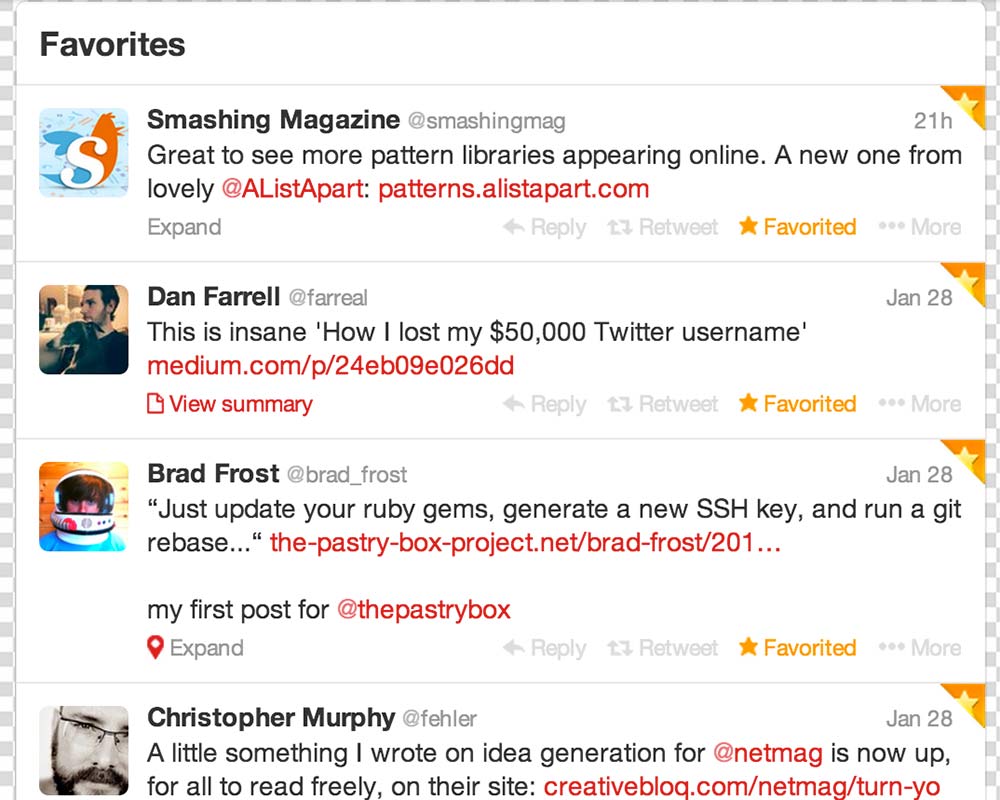
Task: Unfavorite the Smashing Magazine tweet
Action: [797, 226]
